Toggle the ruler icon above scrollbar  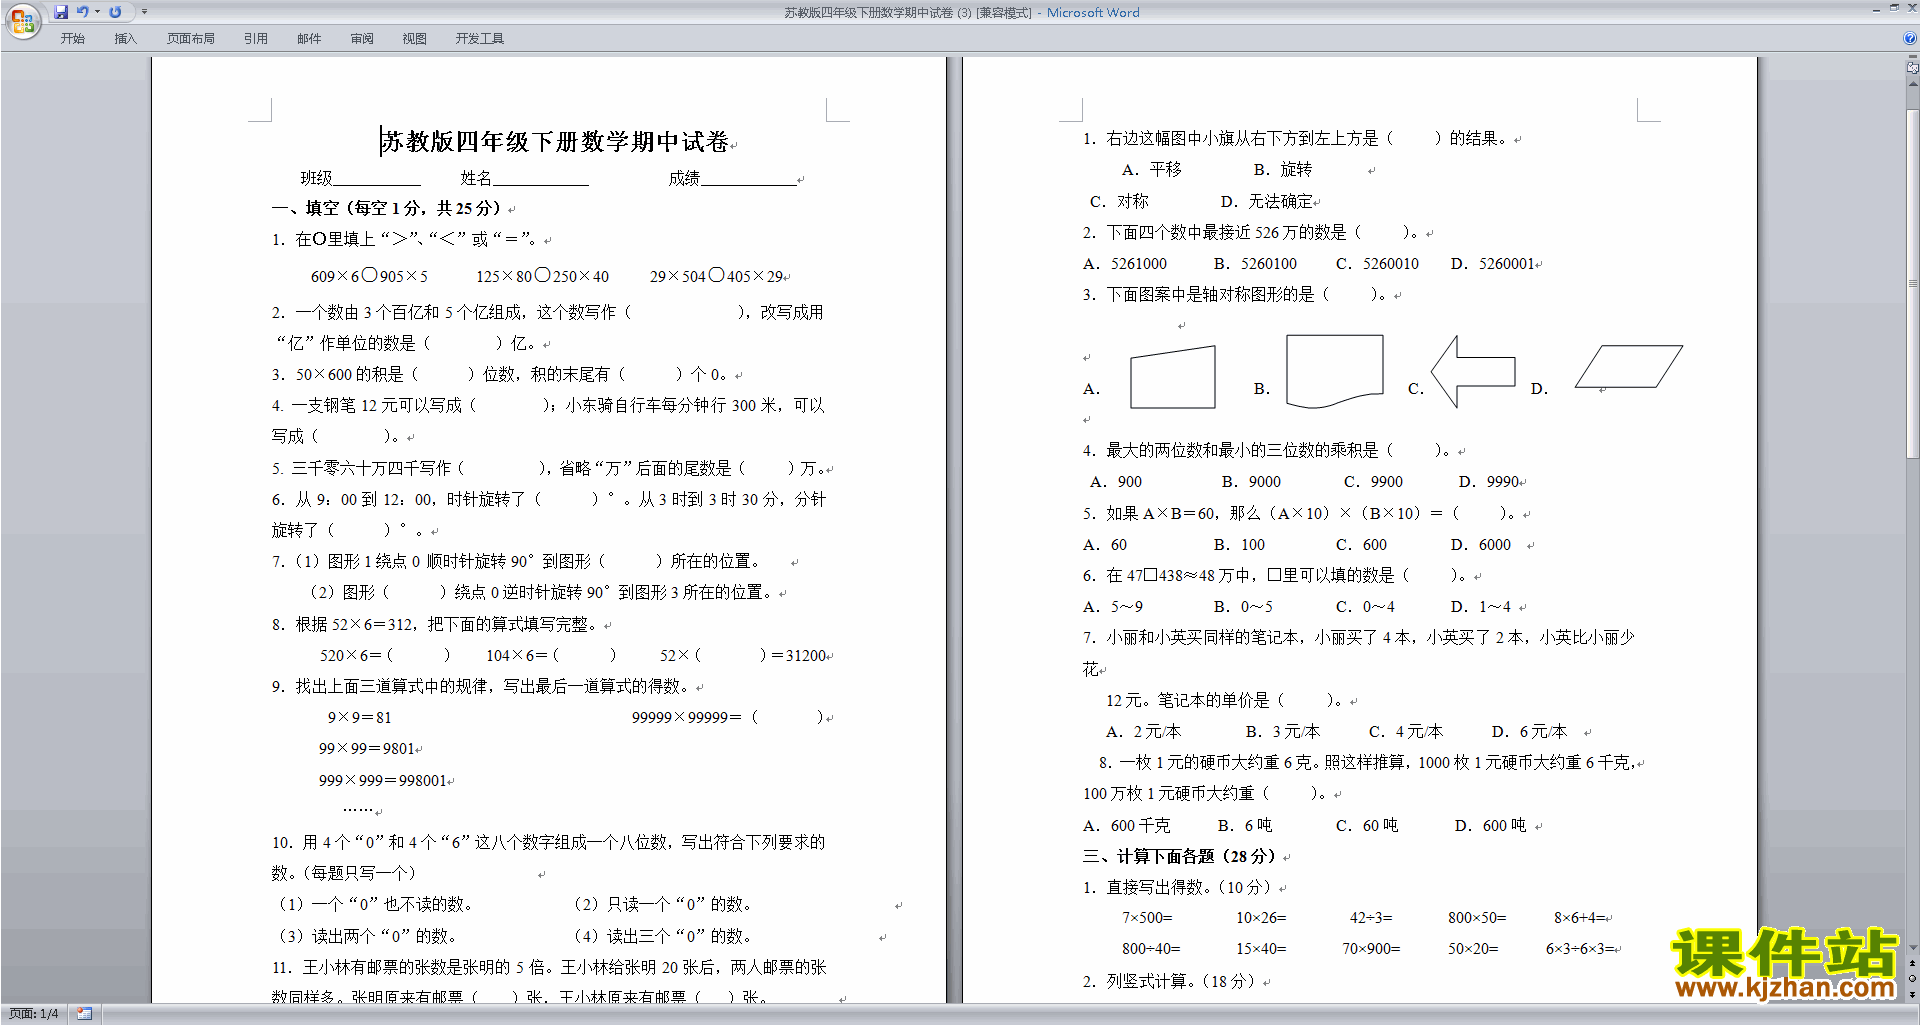click(1913, 68)
